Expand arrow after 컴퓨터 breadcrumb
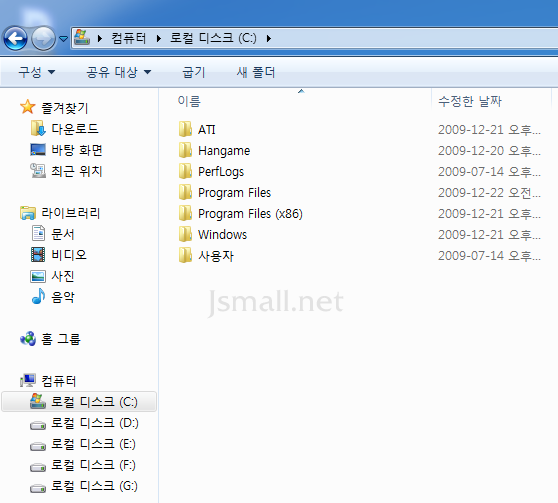558x503 pixels. pos(159,38)
